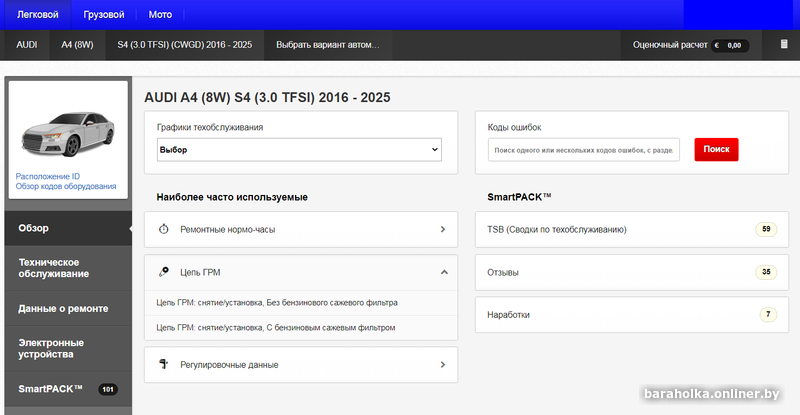Click the Audi car thumbnail image

pyautogui.click(x=68, y=134)
